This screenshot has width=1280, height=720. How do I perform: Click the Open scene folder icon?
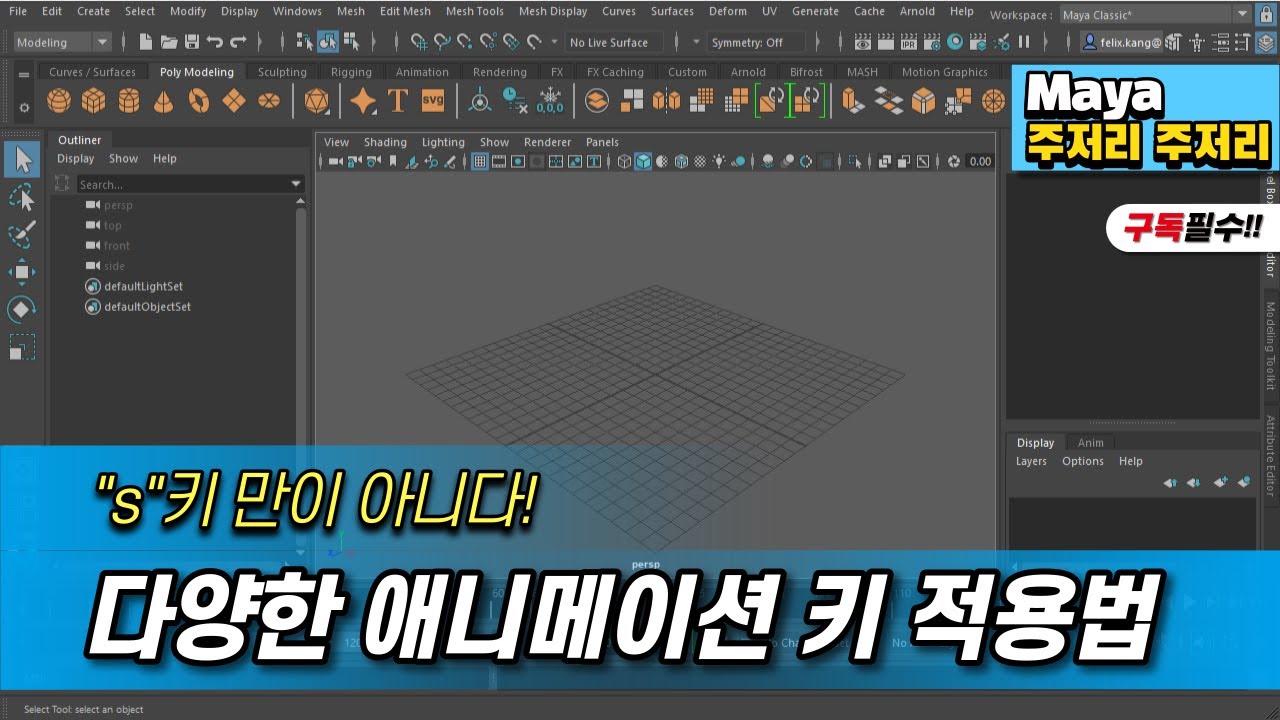(x=168, y=42)
